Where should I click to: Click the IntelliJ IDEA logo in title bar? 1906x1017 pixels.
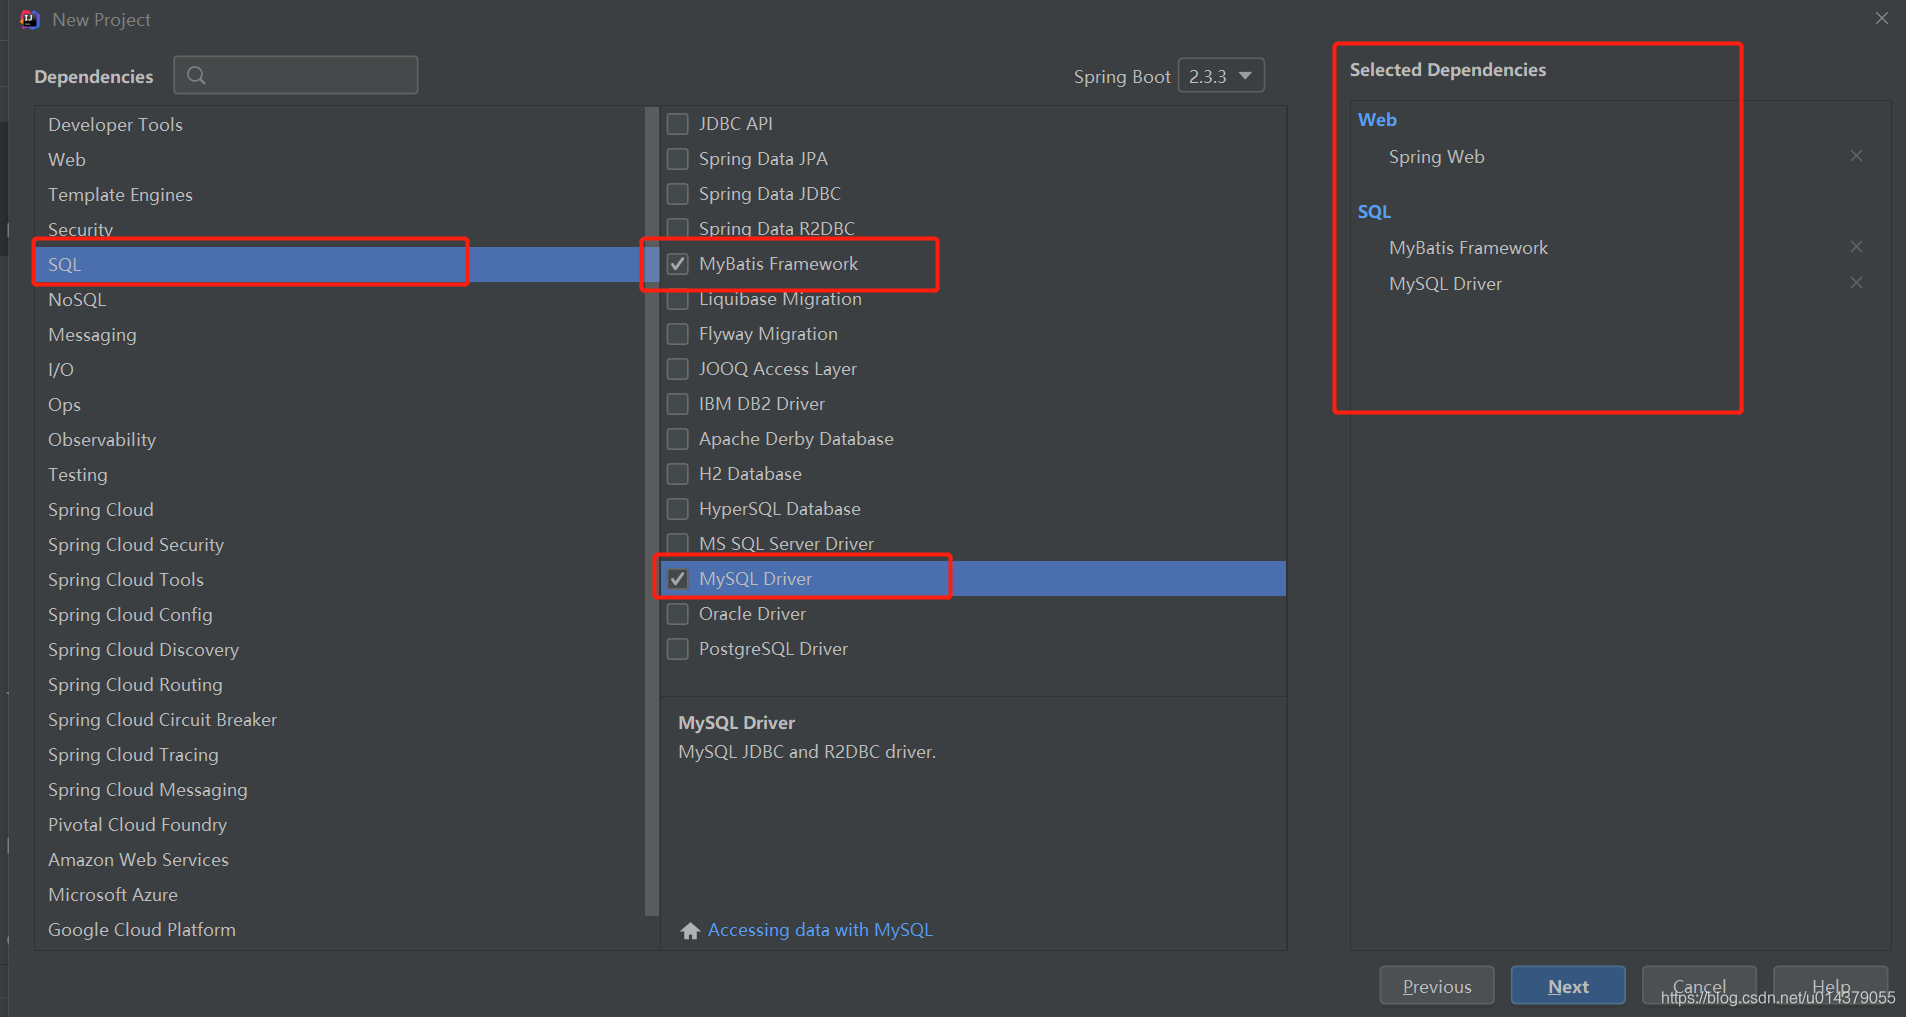[x=30, y=19]
